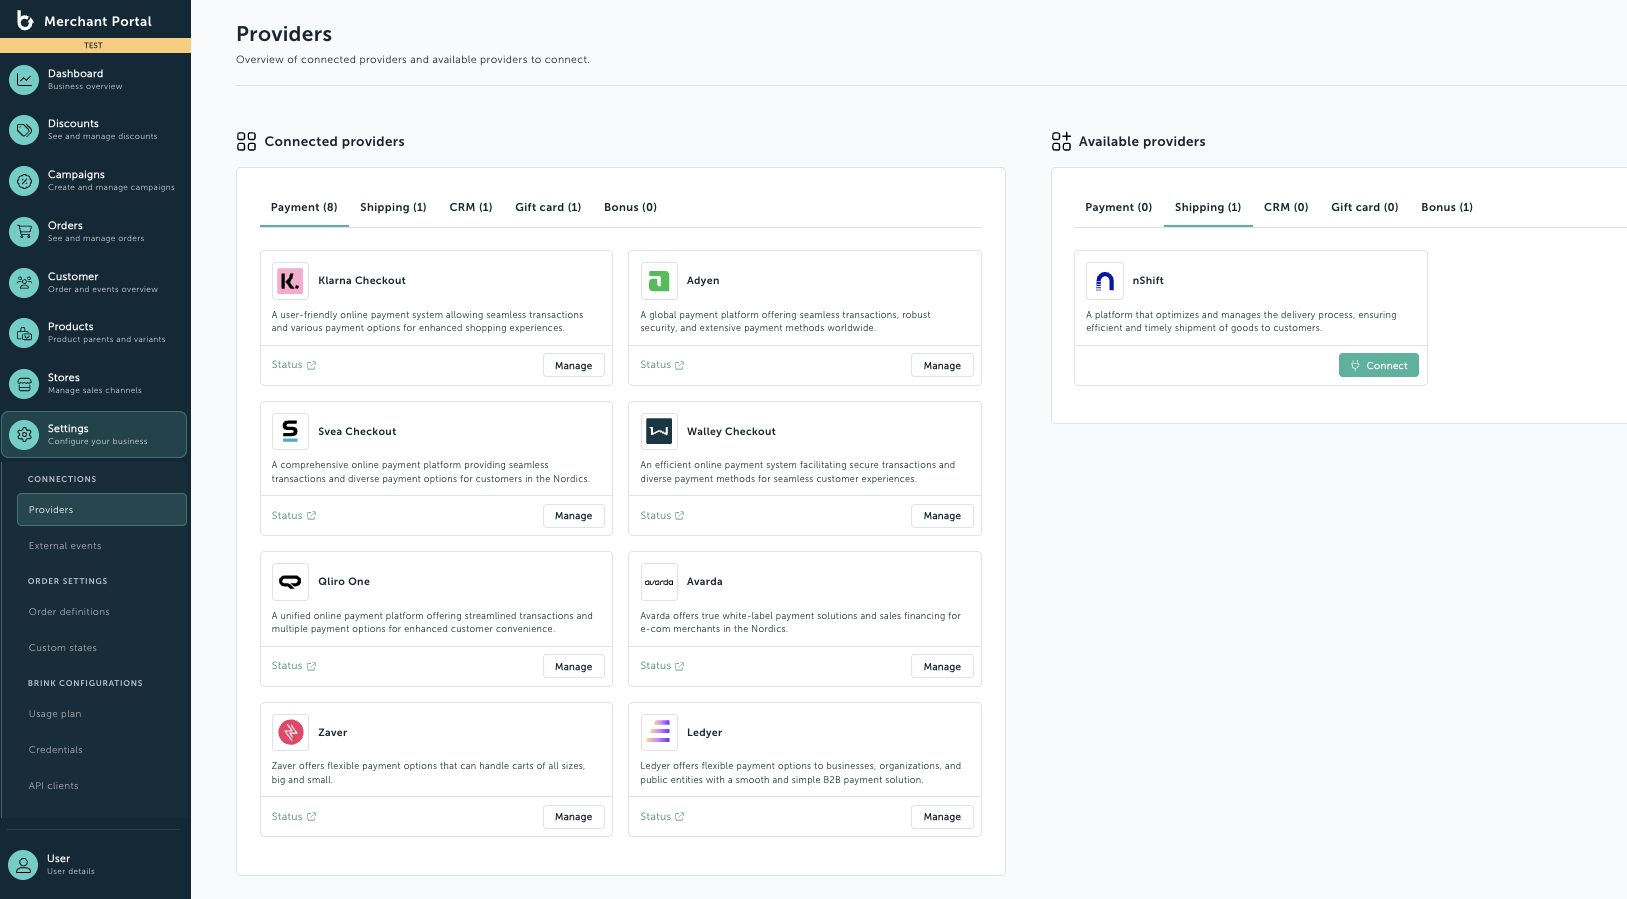The height and width of the screenshot is (899, 1627).
Task: Select available Shipping (1) tab
Action: (1208, 207)
